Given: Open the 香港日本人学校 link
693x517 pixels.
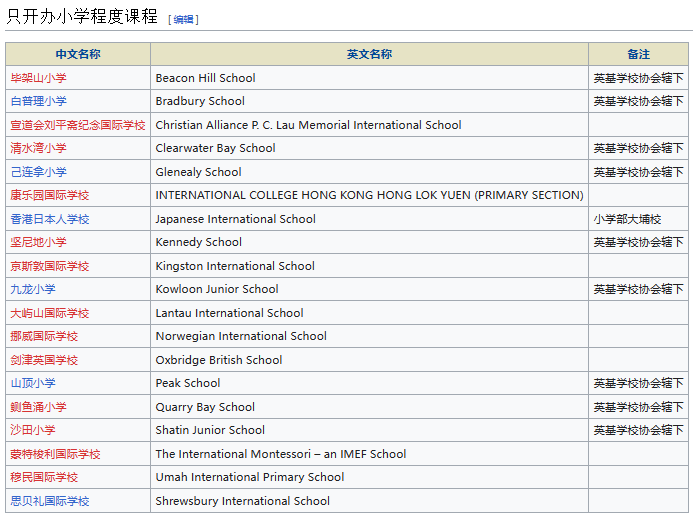Looking at the screenshot, I should click(x=50, y=219).
